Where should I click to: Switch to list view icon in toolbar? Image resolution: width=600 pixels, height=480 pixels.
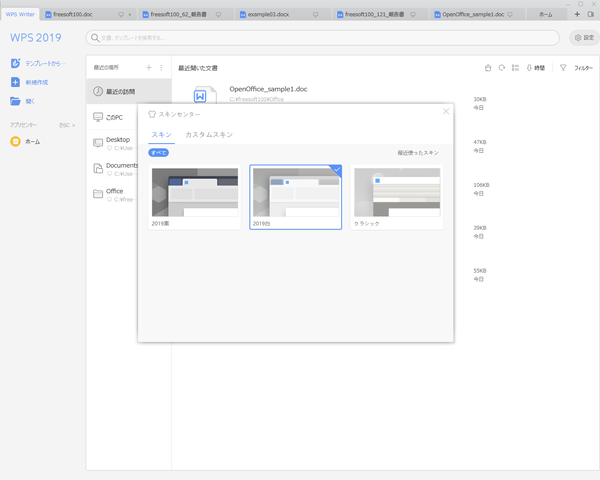pos(515,68)
